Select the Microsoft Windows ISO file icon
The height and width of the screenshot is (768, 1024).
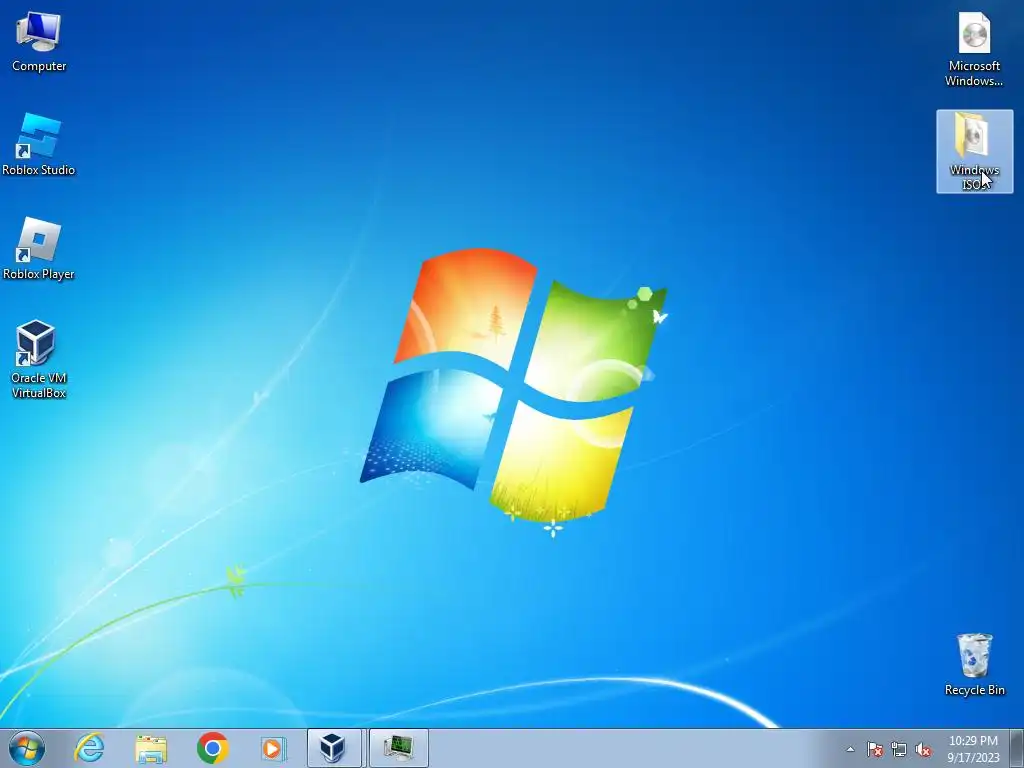coord(974,49)
